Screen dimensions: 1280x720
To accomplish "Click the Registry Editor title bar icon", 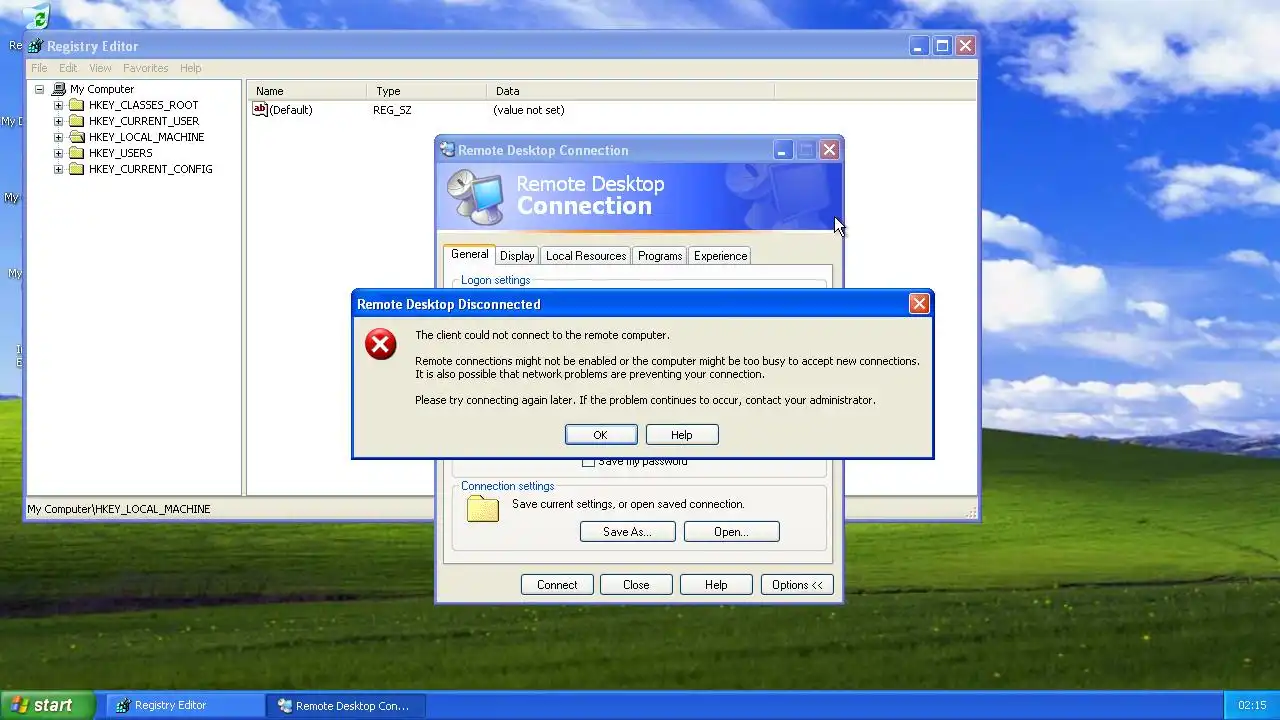I will click(x=36, y=46).
